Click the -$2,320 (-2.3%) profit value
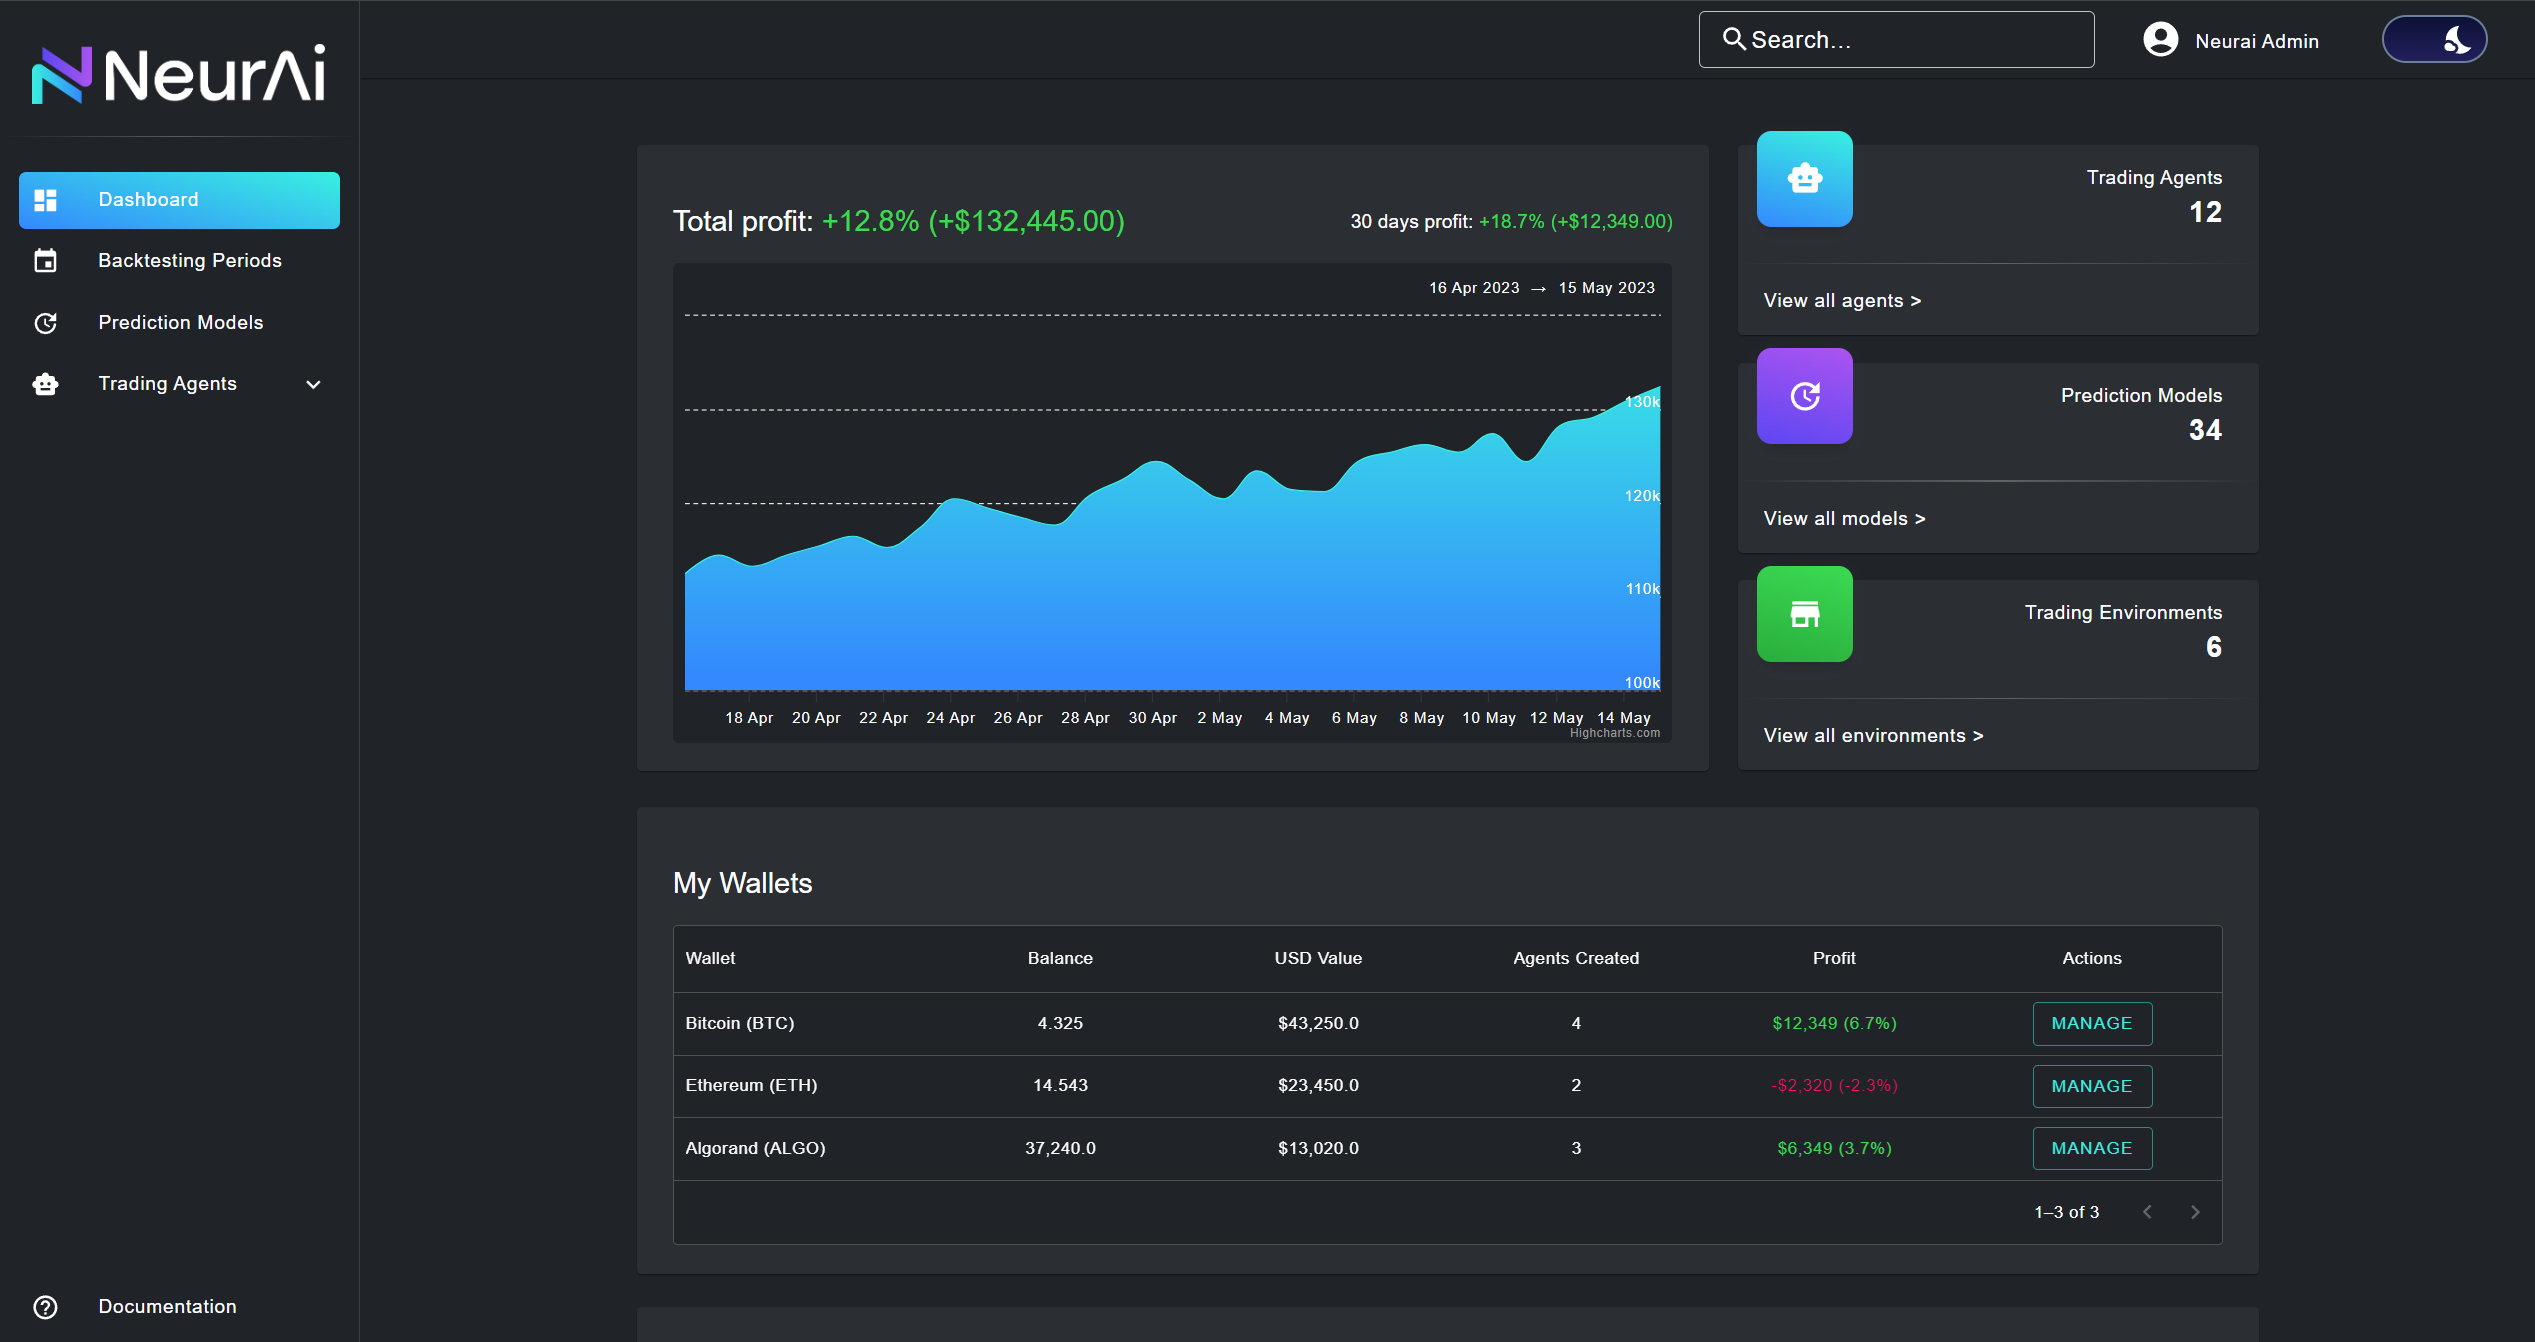The width and height of the screenshot is (2535, 1342). [1834, 1086]
